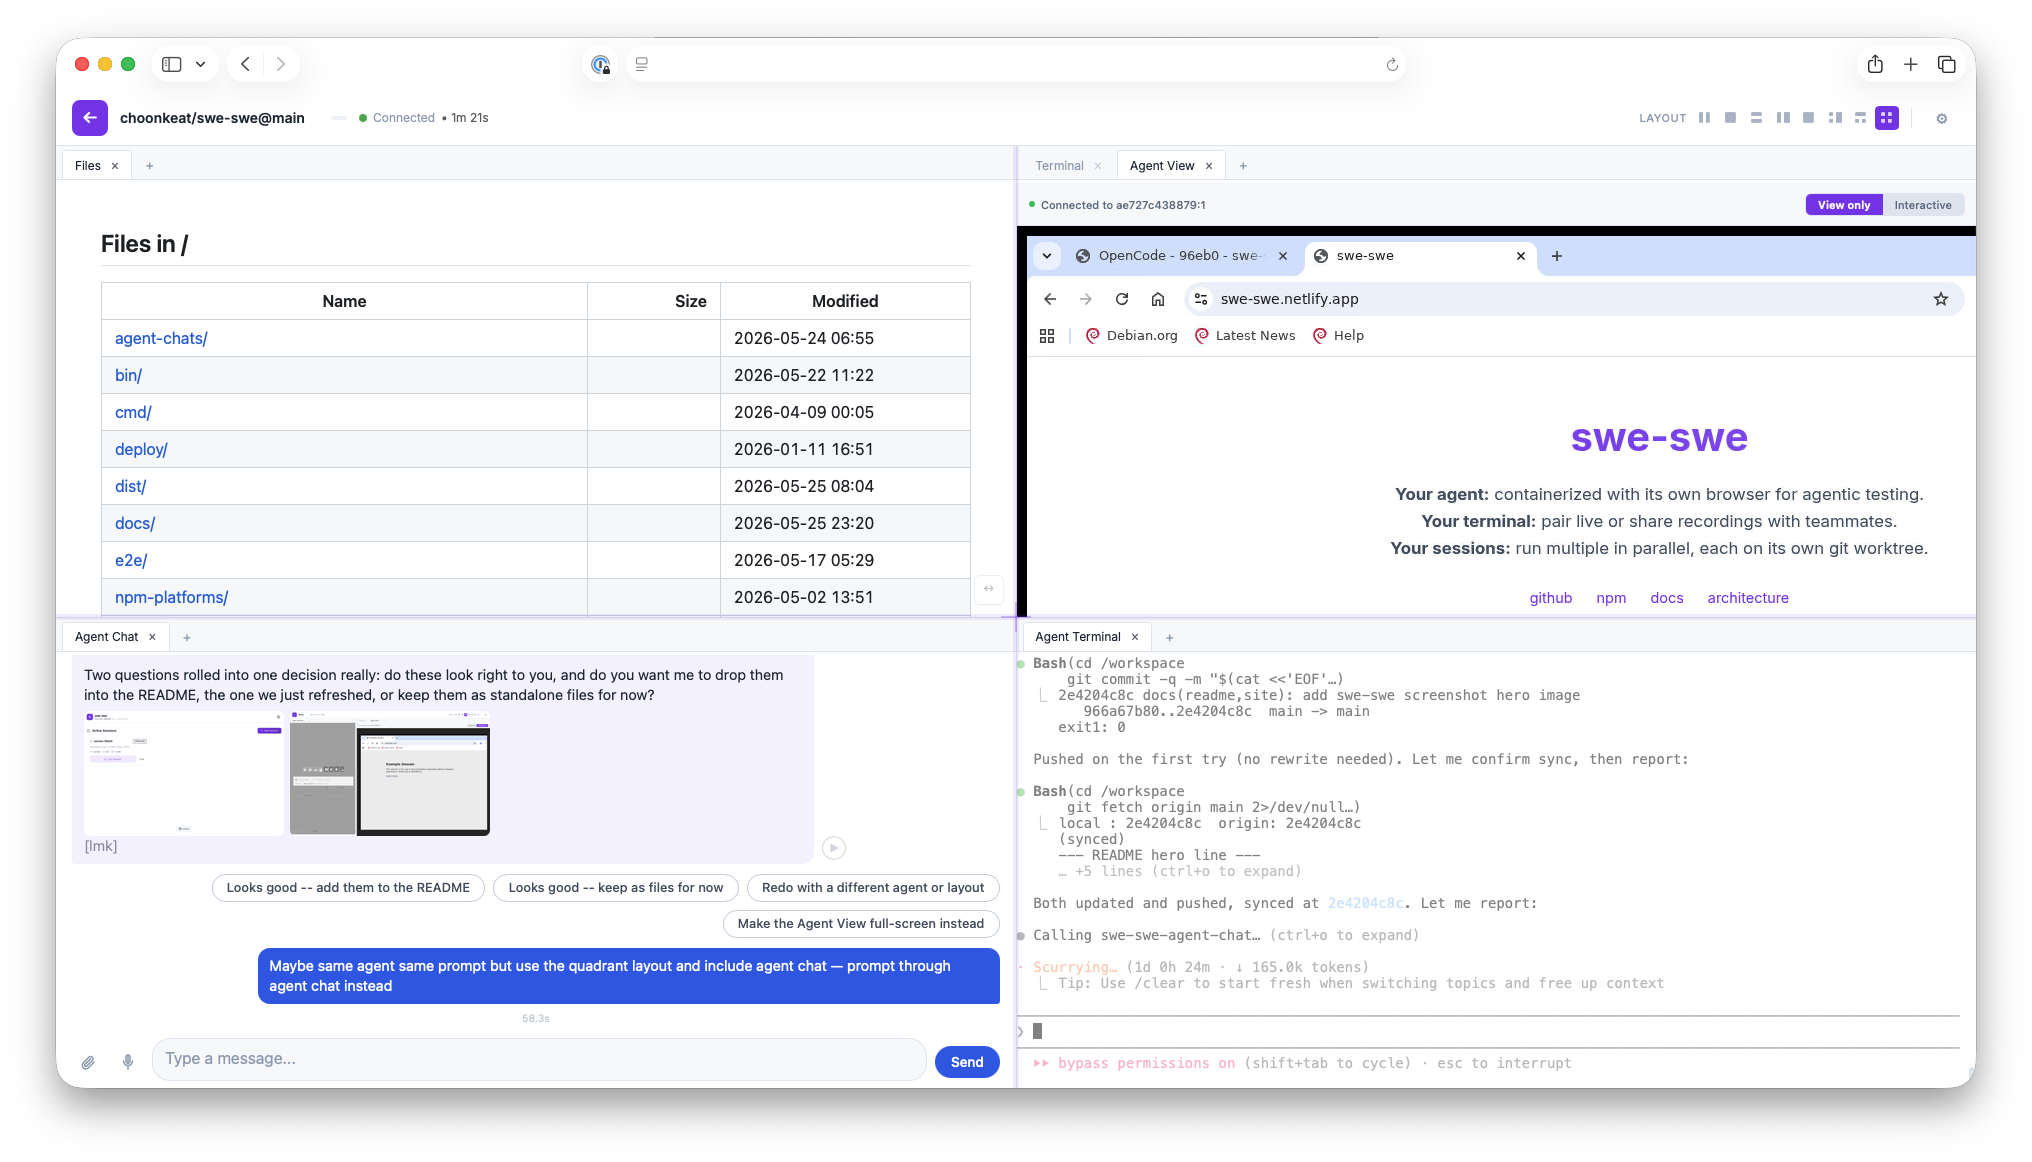Go back in Safari history
This screenshot has height=1162, width=2032.
pos(245,64)
